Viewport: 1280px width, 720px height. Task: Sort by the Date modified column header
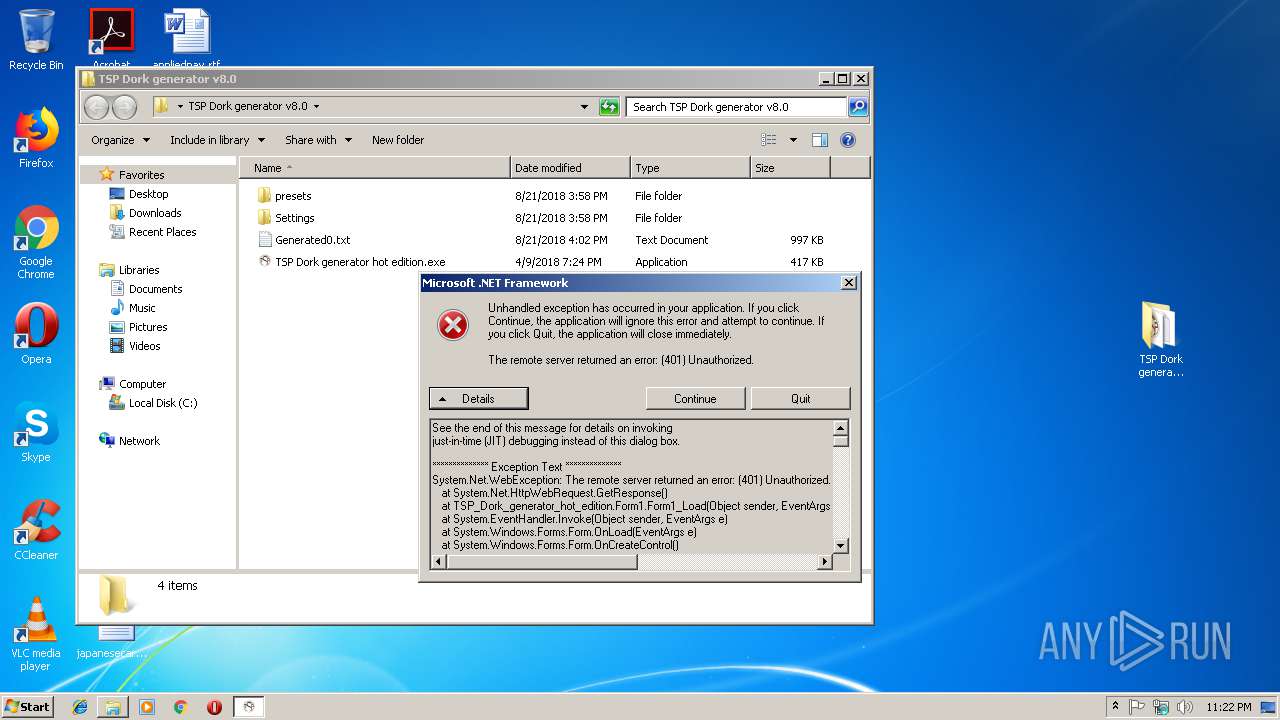[570, 168]
